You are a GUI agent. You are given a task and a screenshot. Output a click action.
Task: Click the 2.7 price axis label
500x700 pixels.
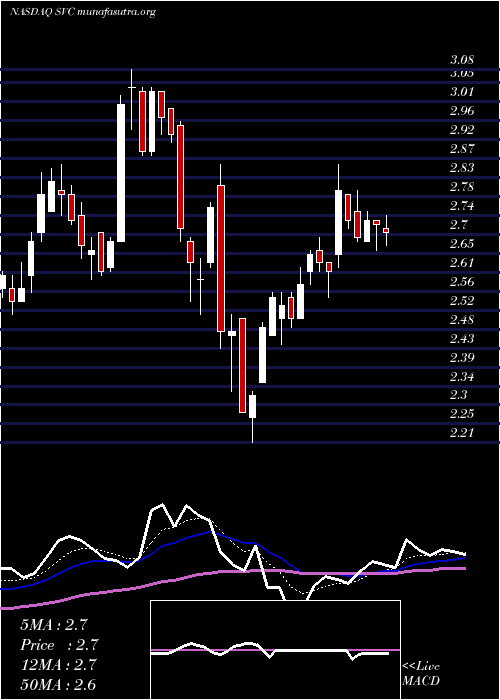pos(458,225)
